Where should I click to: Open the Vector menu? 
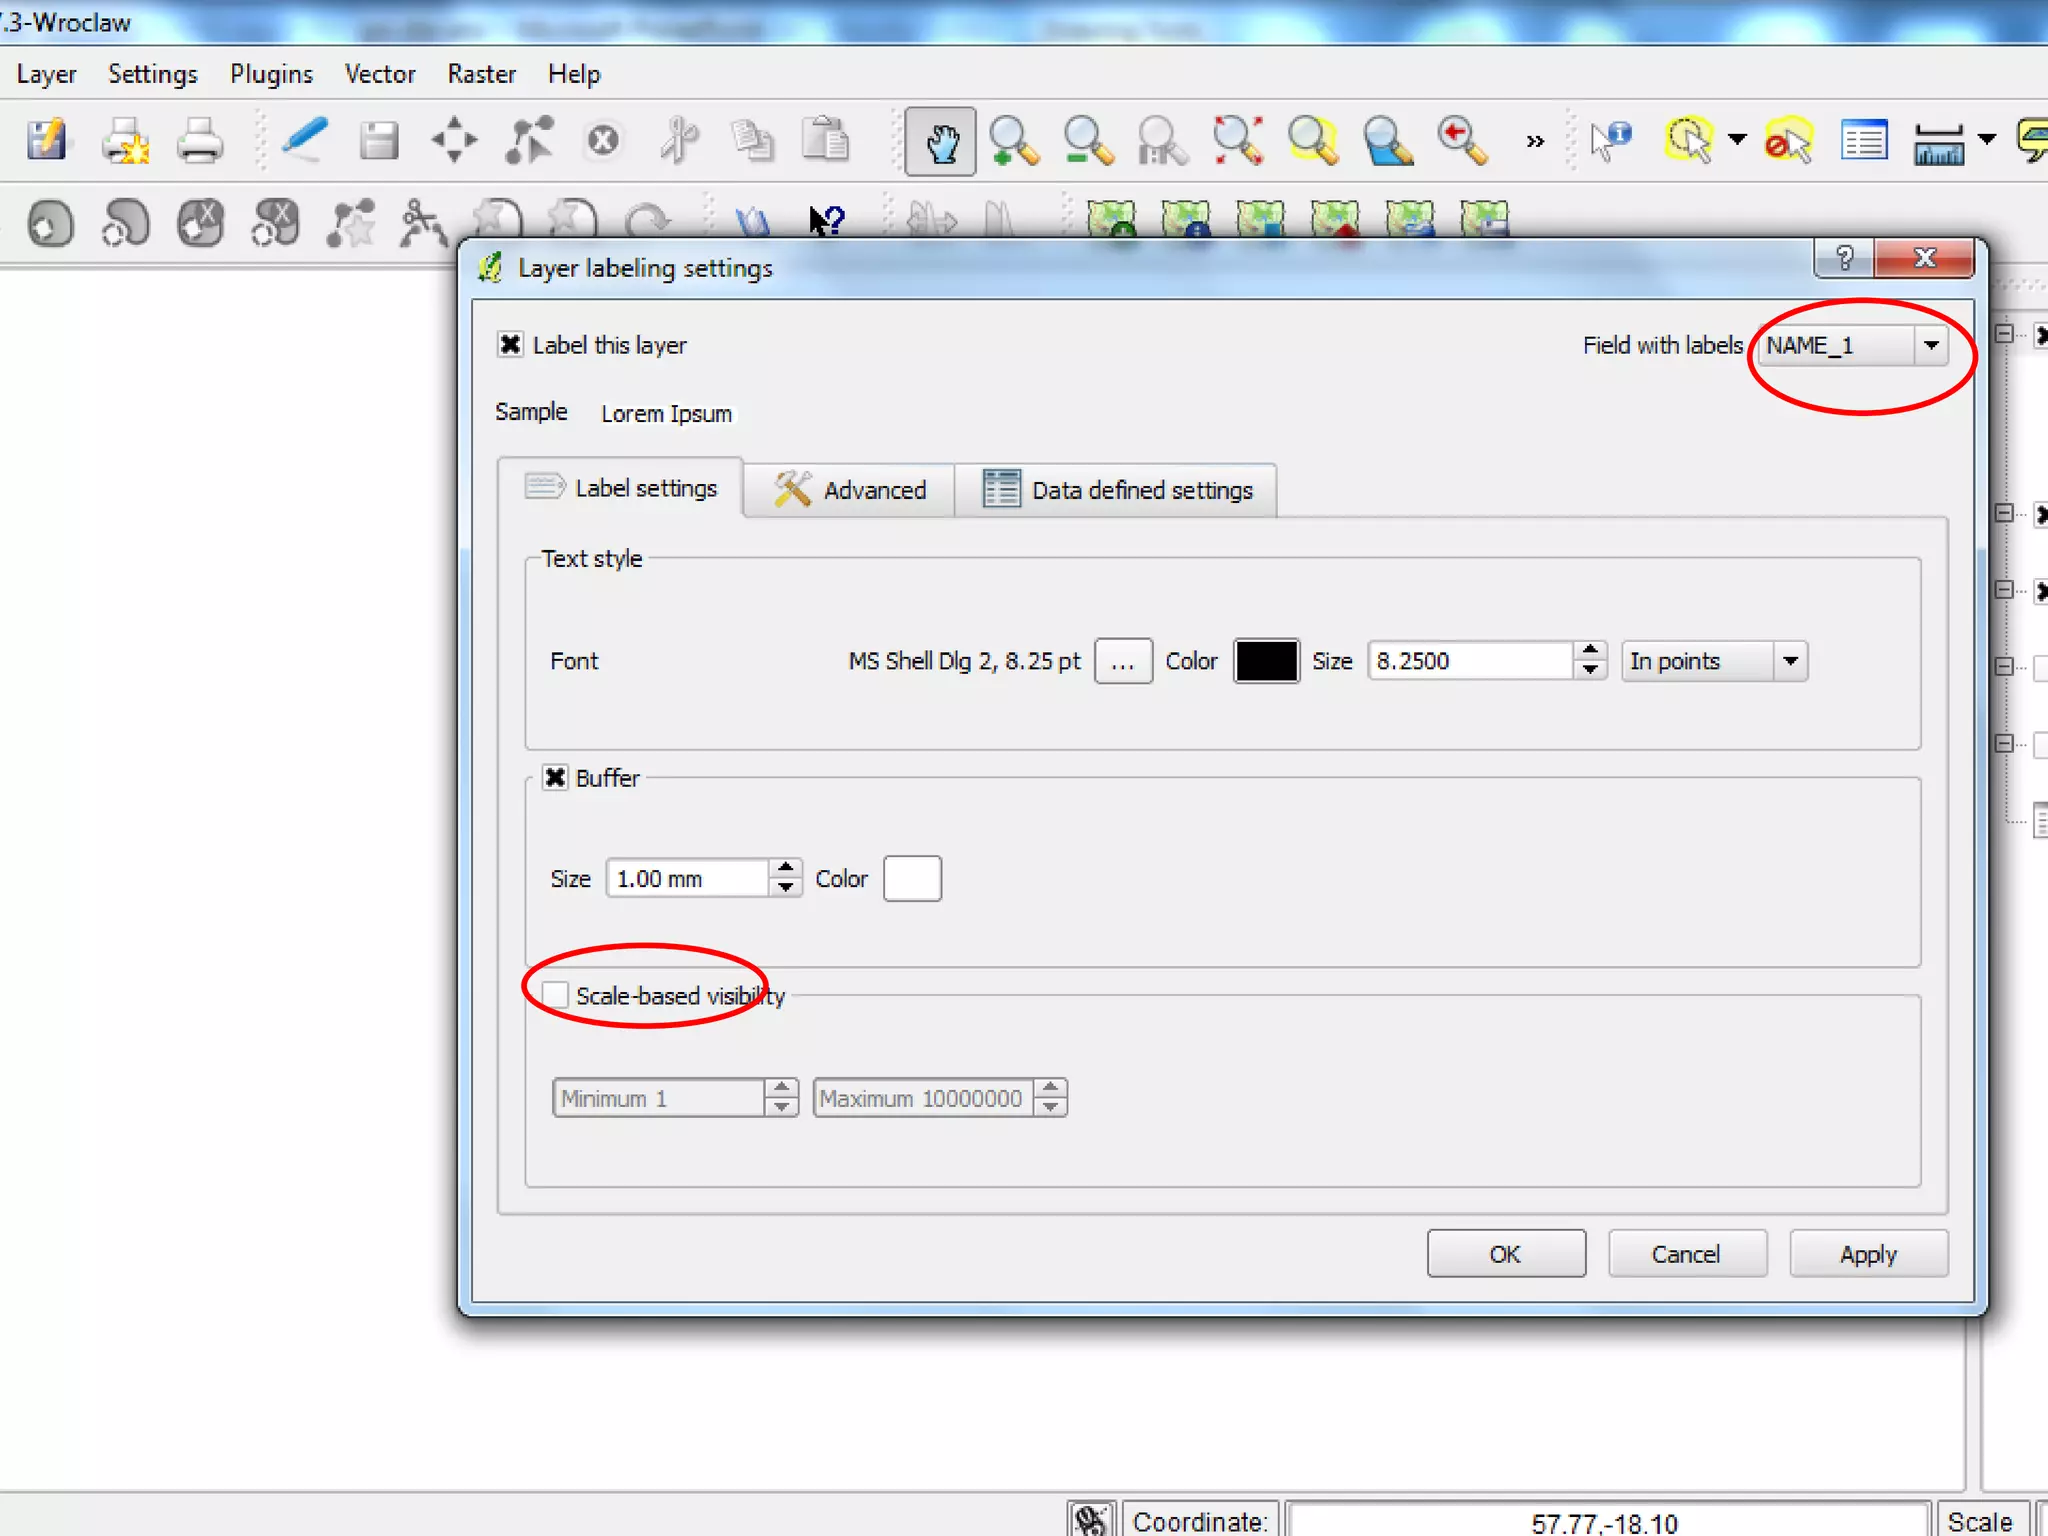tap(379, 74)
